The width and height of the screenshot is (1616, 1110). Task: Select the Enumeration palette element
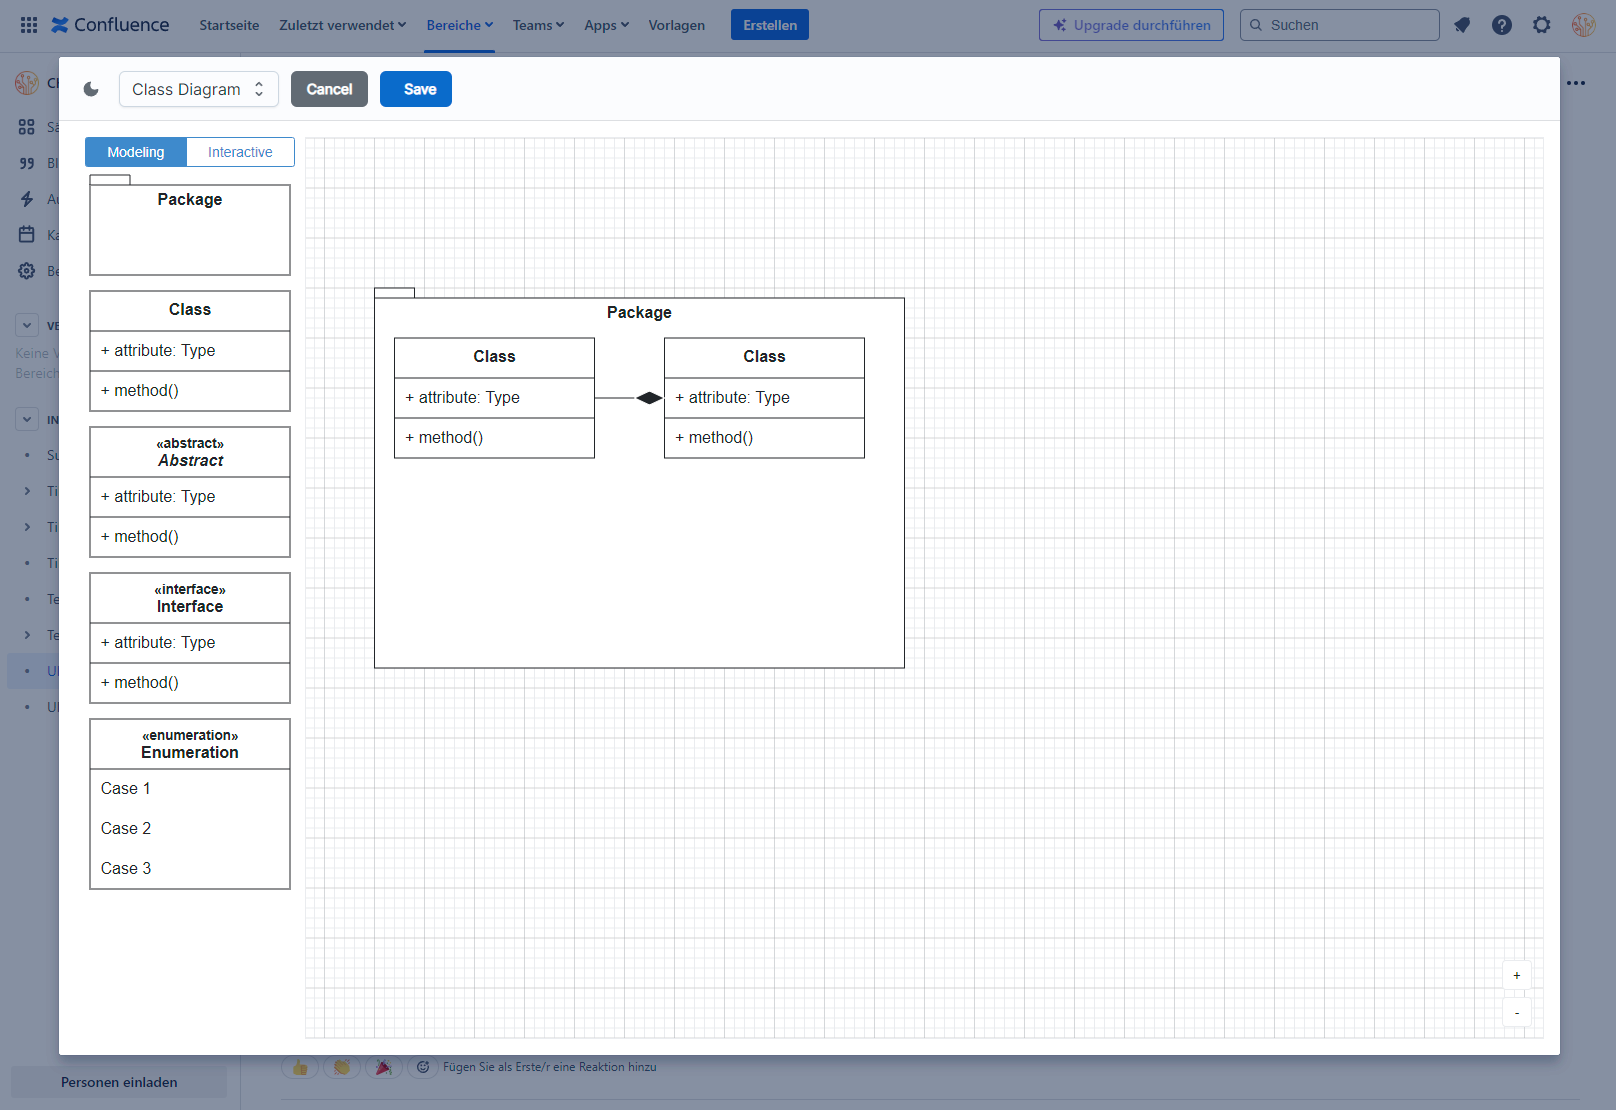190,804
